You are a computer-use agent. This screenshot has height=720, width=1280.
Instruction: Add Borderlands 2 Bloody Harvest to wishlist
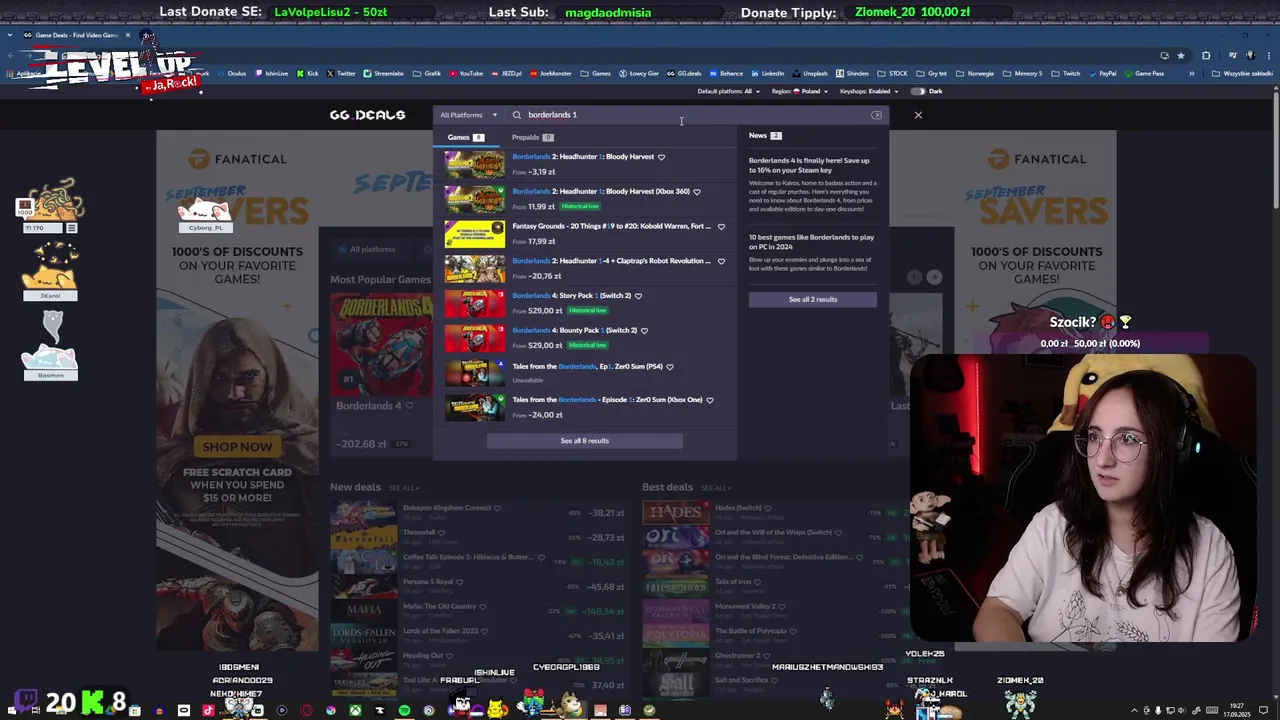click(x=661, y=157)
